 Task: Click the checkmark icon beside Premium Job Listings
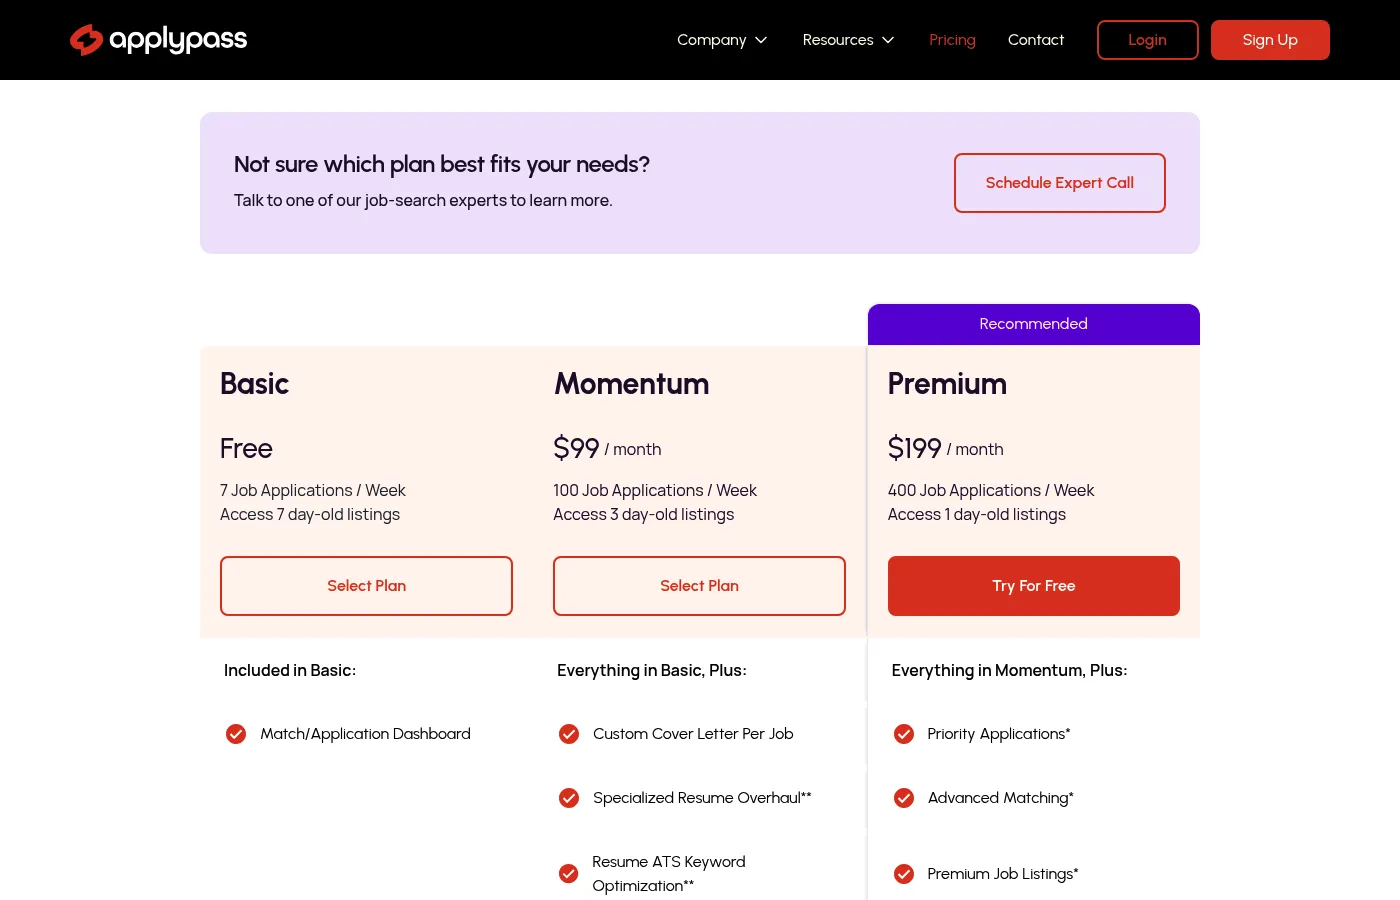pos(904,874)
